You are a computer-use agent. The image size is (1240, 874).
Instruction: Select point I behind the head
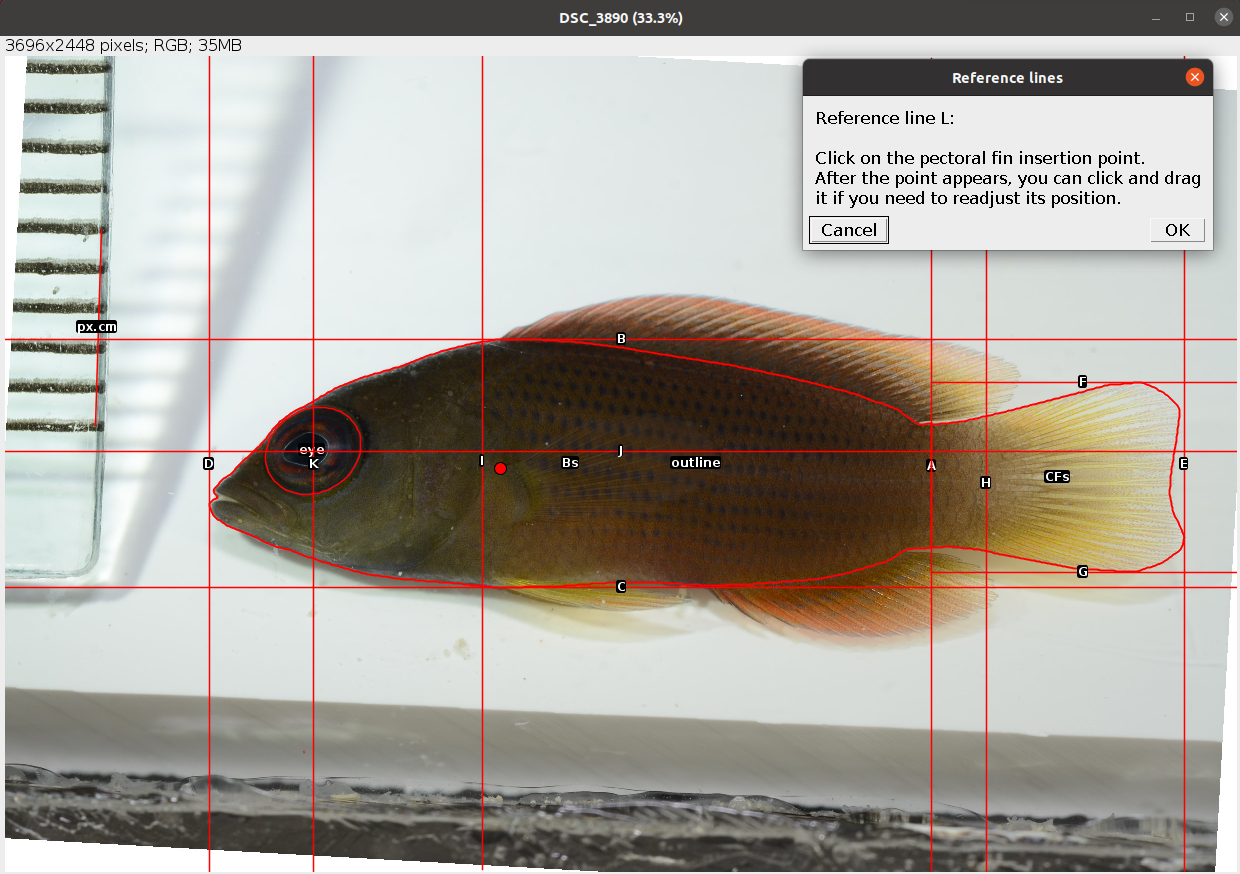[480, 462]
